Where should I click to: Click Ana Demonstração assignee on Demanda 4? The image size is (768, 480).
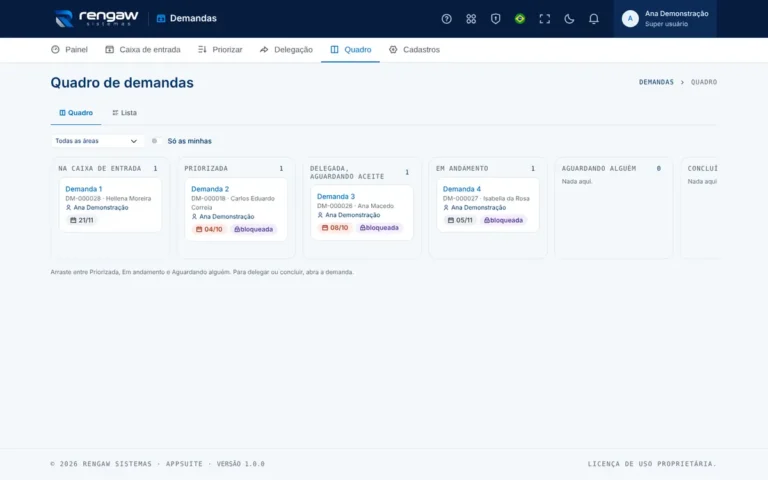click(475, 208)
